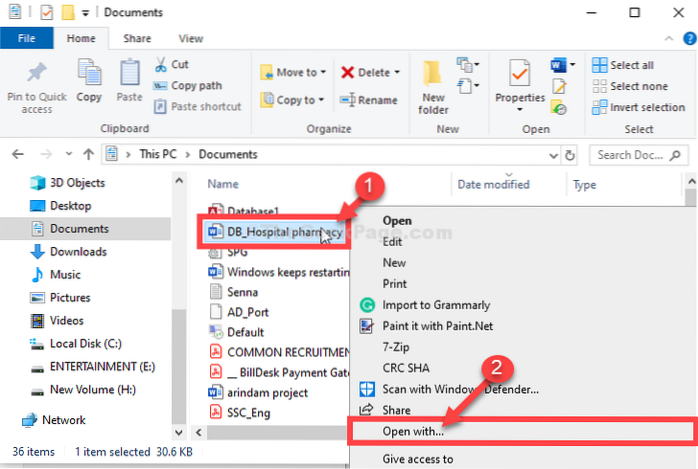Open the Delete dropdown arrow

click(x=397, y=73)
